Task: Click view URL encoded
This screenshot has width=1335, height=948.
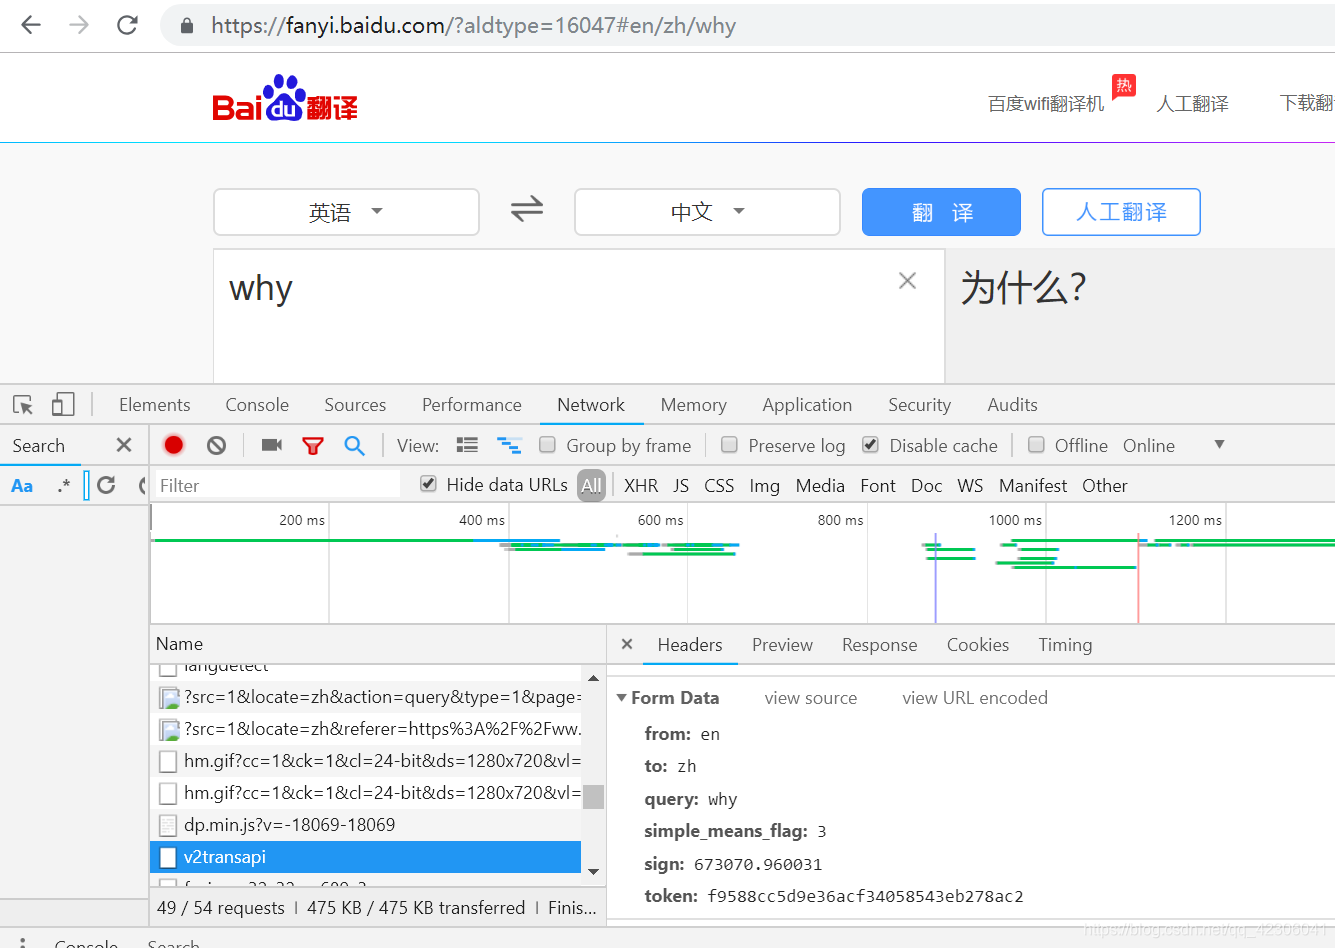Action: 975,698
